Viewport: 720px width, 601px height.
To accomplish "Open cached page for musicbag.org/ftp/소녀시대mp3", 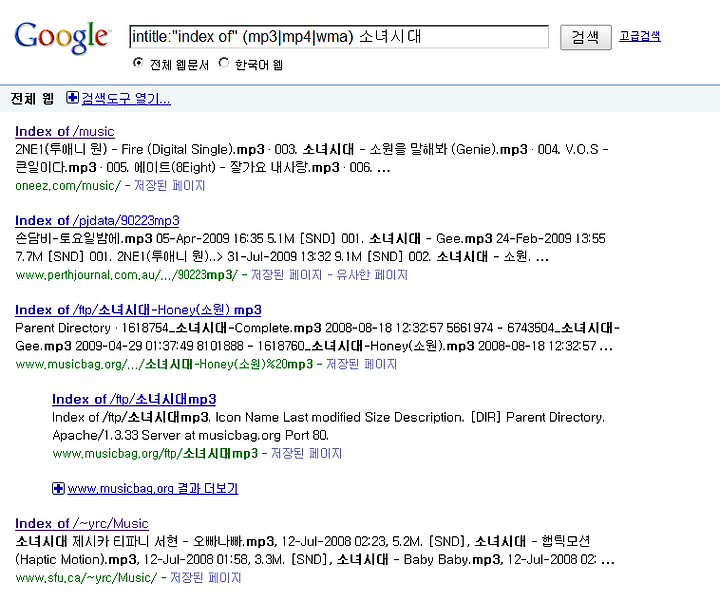I will (307, 454).
